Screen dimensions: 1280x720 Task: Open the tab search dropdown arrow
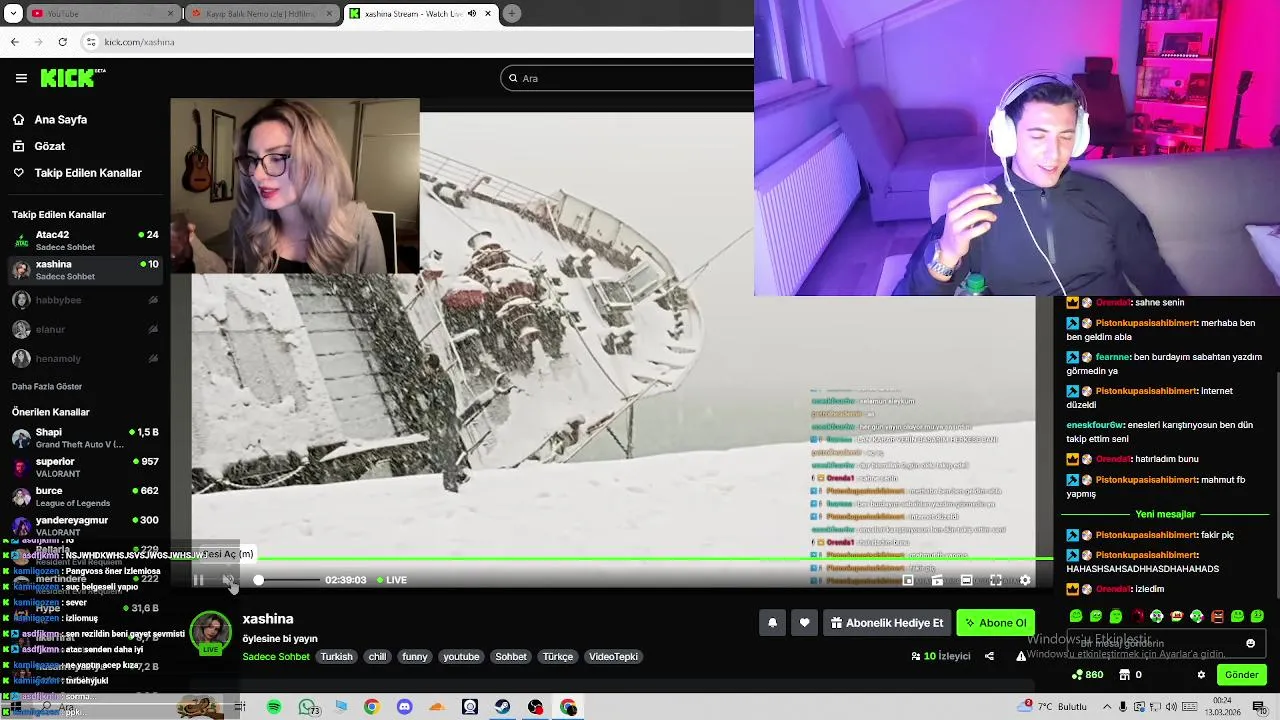click(13, 13)
